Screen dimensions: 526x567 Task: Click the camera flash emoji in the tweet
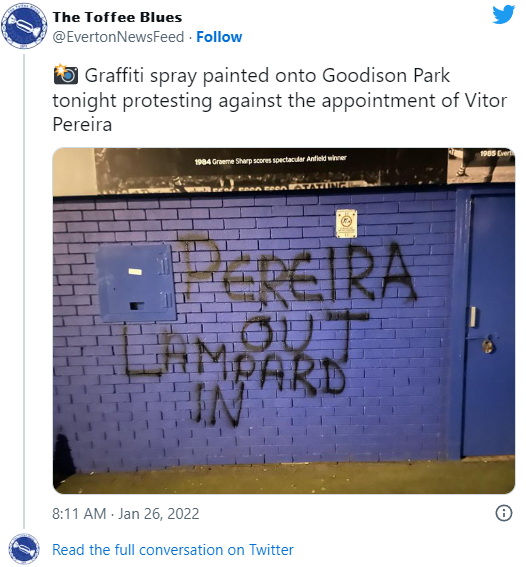click(x=65, y=74)
